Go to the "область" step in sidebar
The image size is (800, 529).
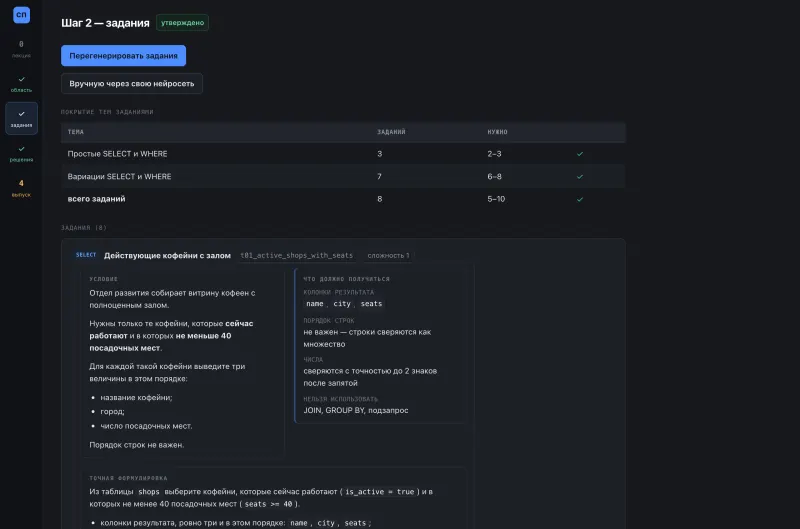(21, 84)
